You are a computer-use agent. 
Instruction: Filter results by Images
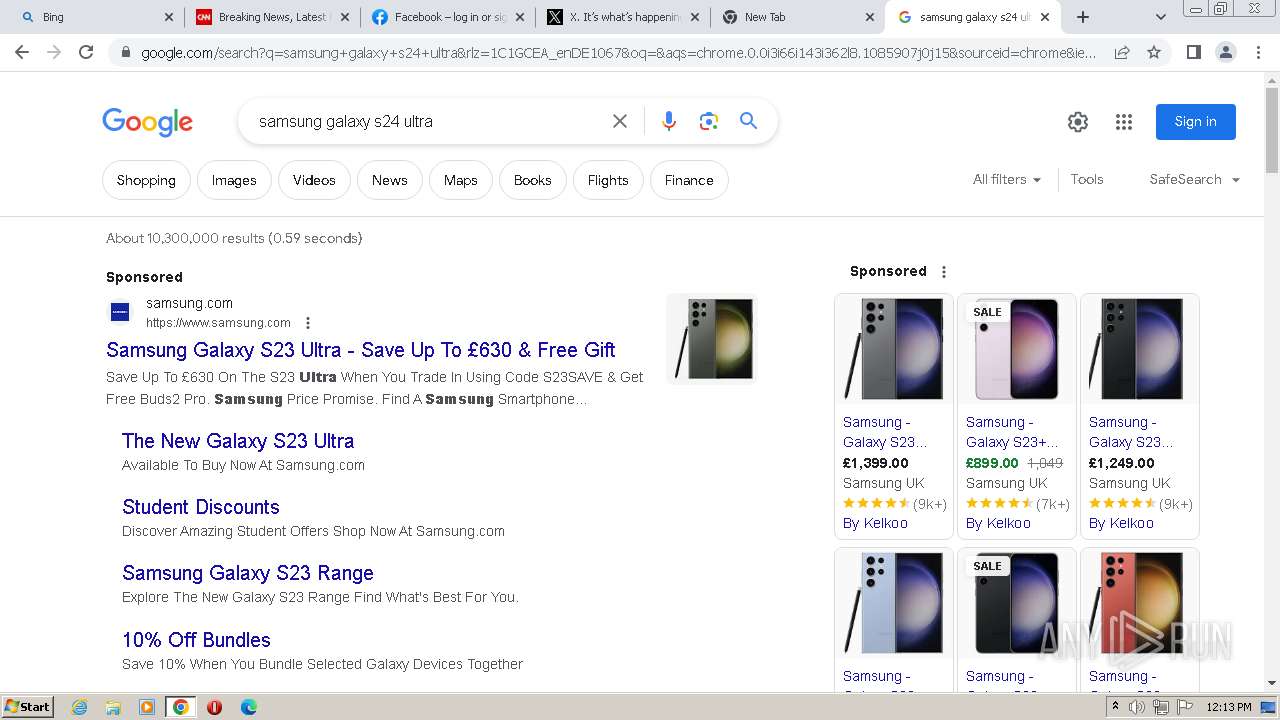[234, 180]
